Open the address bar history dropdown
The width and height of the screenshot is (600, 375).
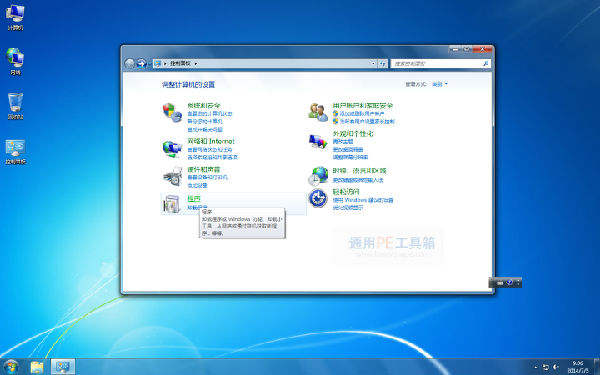click(x=373, y=64)
